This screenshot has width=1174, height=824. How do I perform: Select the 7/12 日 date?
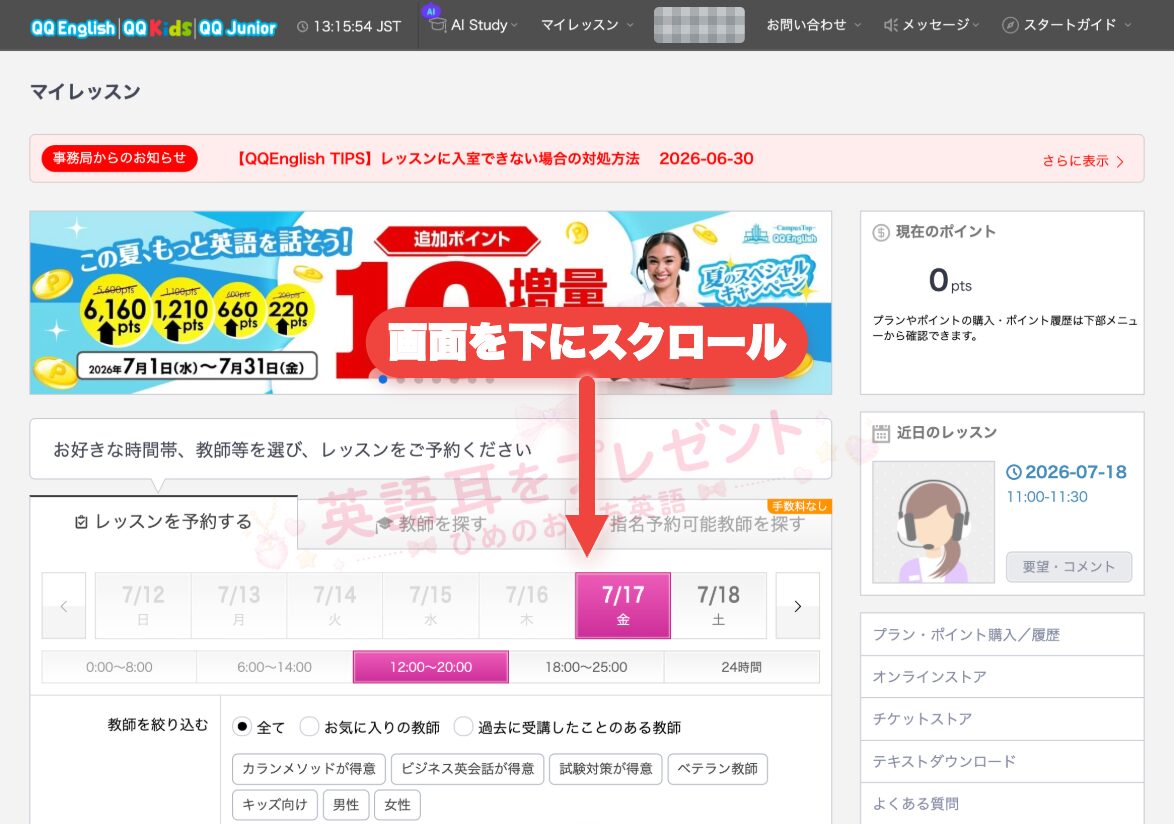coord(143,605)
